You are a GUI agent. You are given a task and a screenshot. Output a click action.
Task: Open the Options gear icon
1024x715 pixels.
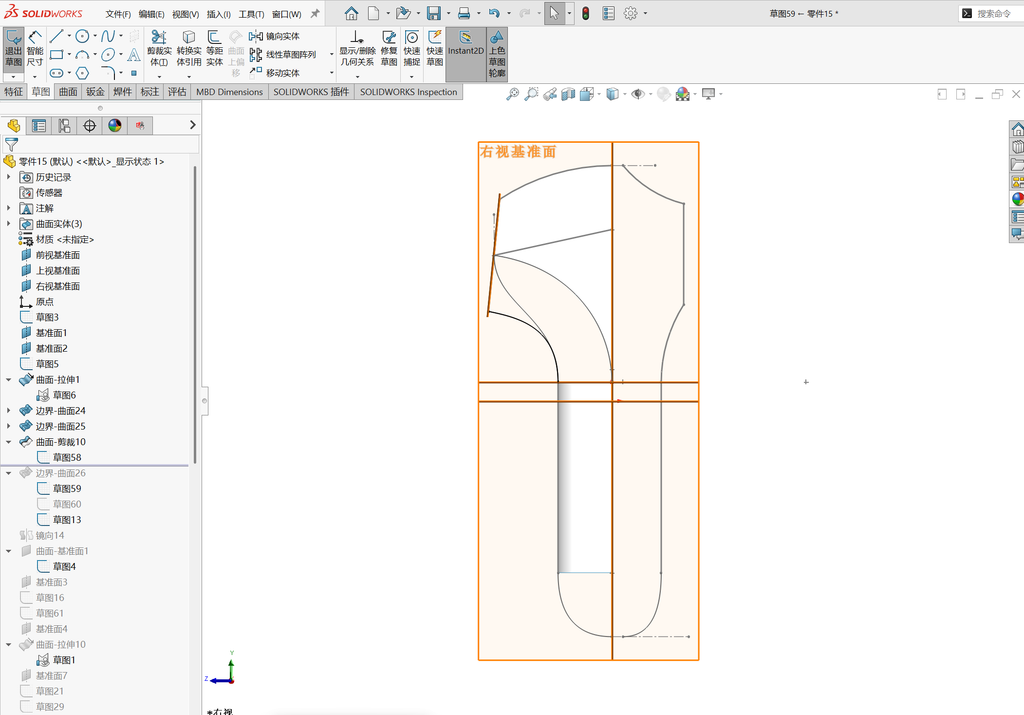(630, 13)
